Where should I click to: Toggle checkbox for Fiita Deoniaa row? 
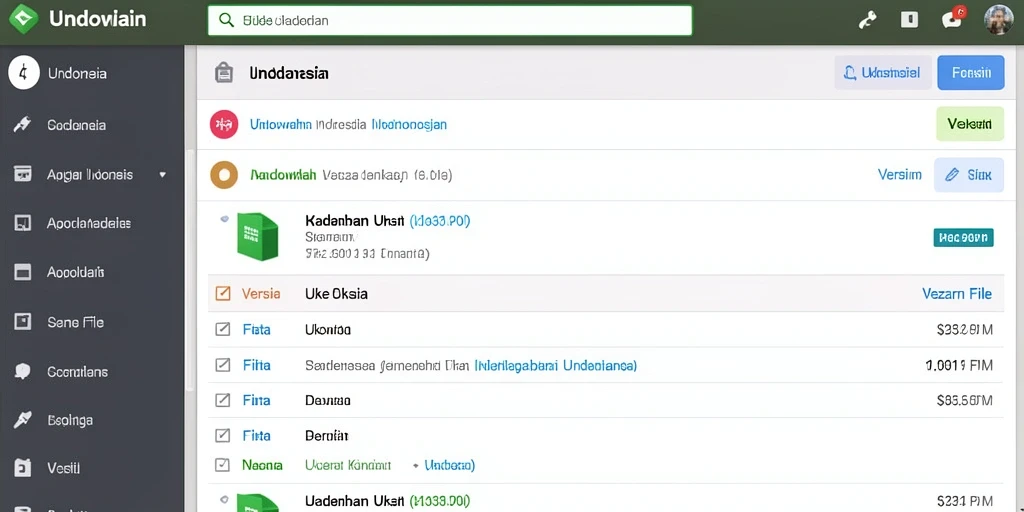coord(223,400)
